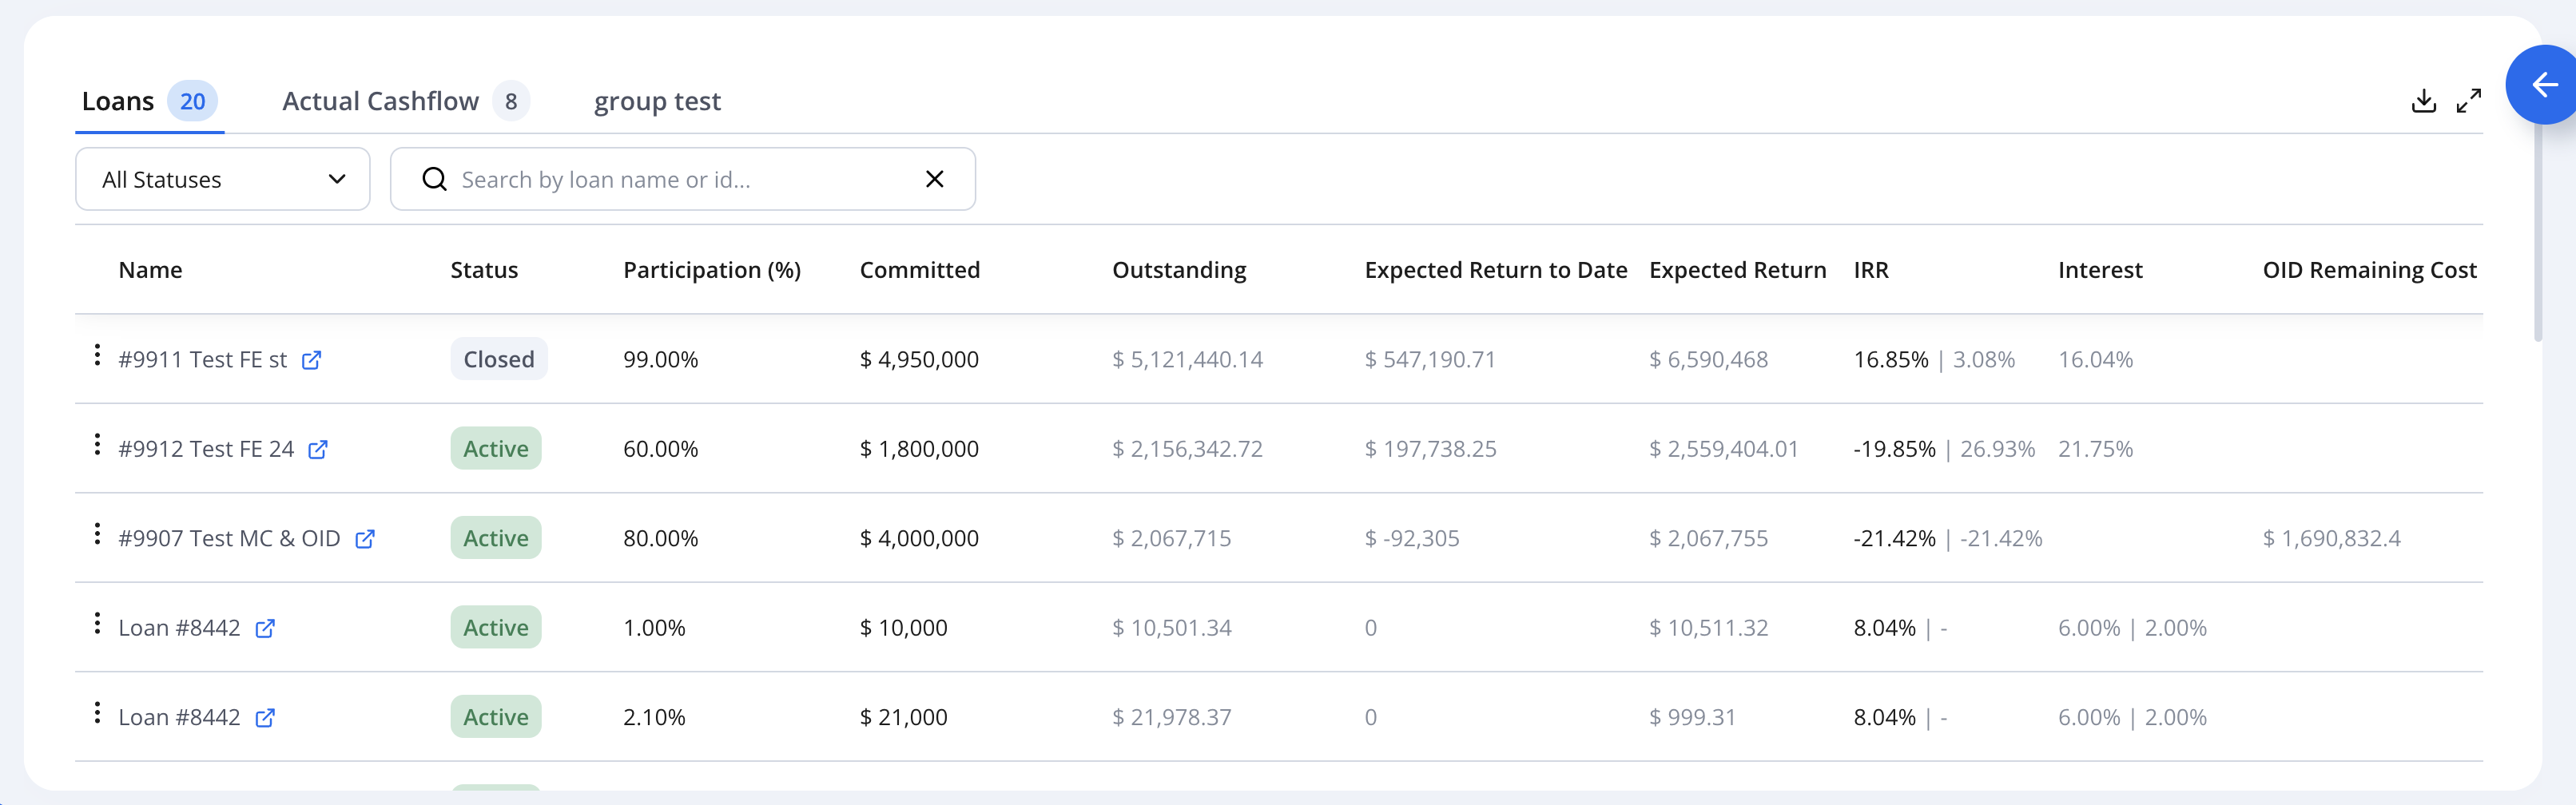Open Loan #8442 link with 2.10% participation
The height and width of the screenshot is (805, 2576).
coord(265,718)
